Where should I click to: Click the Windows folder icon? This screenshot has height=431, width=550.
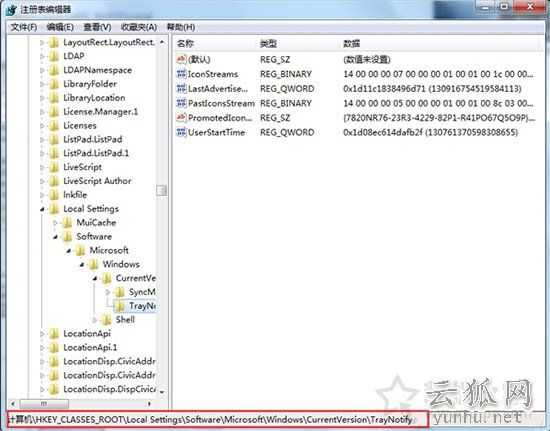click(93, 264)
